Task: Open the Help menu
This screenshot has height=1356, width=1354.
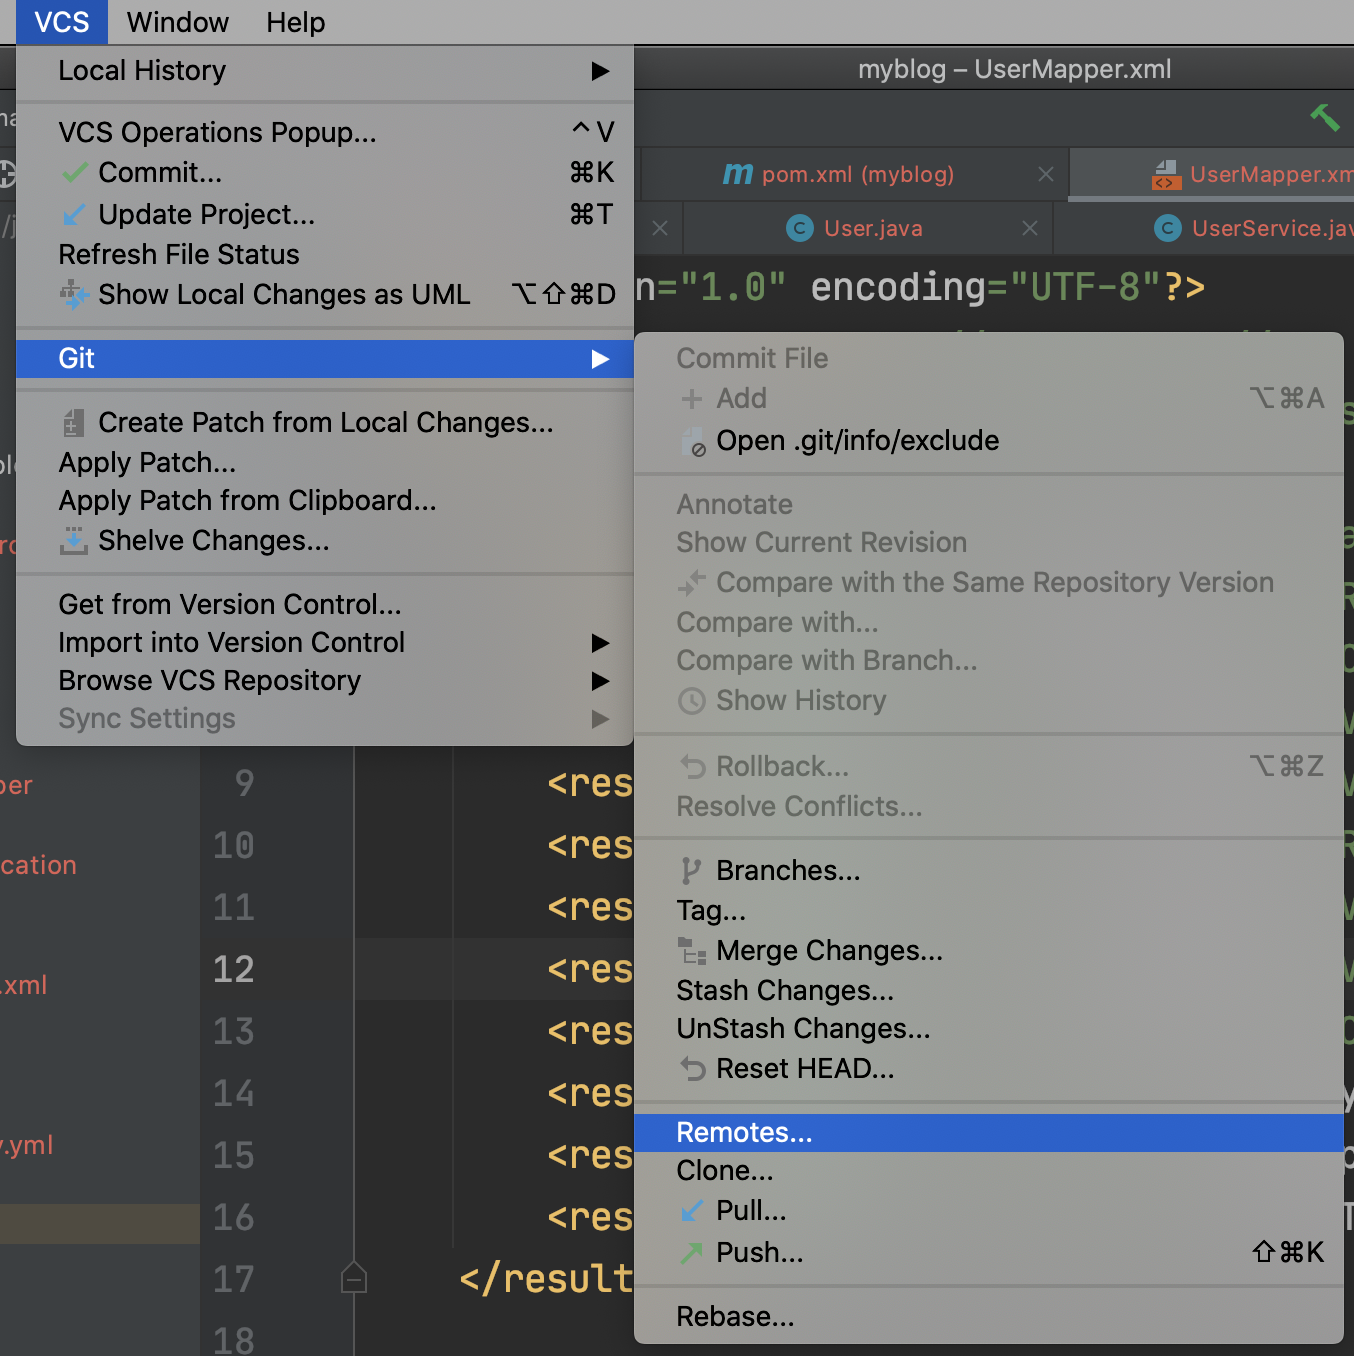Action: (296, 22)
